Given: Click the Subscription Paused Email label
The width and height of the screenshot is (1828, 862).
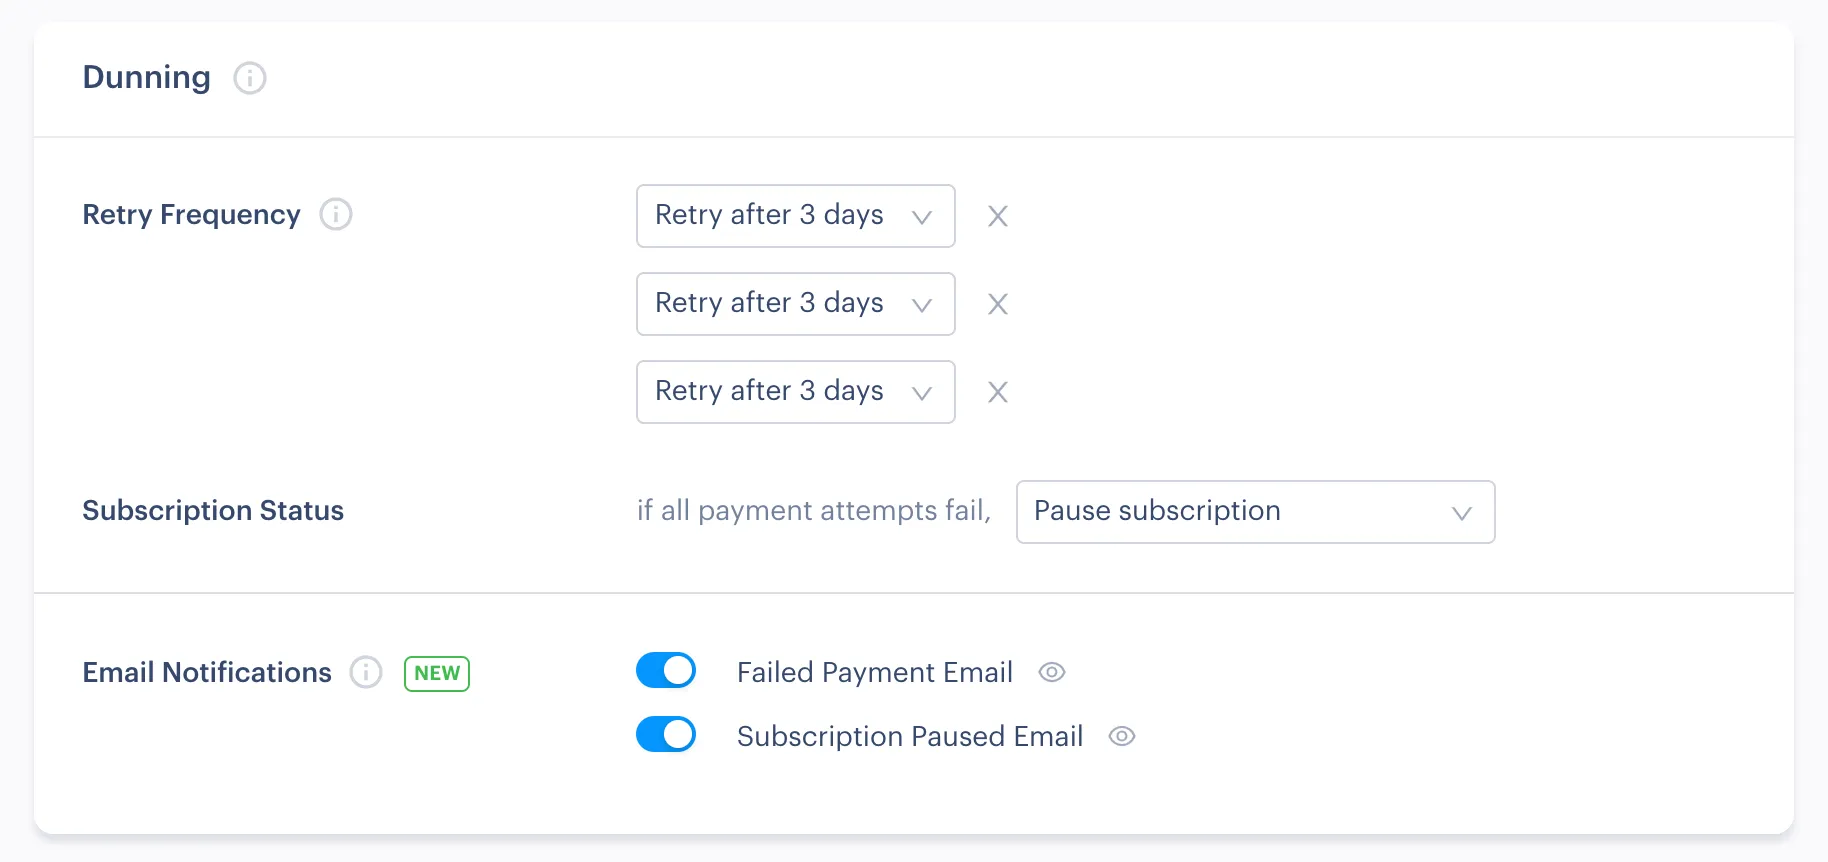Looking at the screenshot, I should (x=910, y=736).
